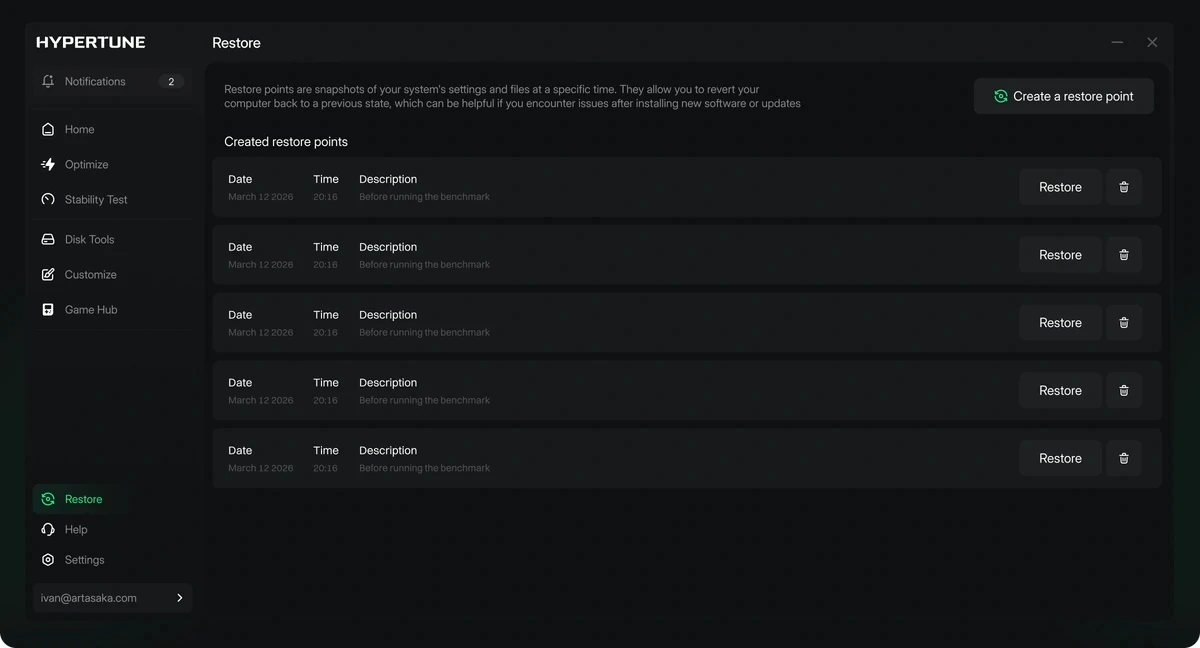This screenshot has height=648, width=1200.
Task: Open Home via its house icon
Action: coord(48,129)
